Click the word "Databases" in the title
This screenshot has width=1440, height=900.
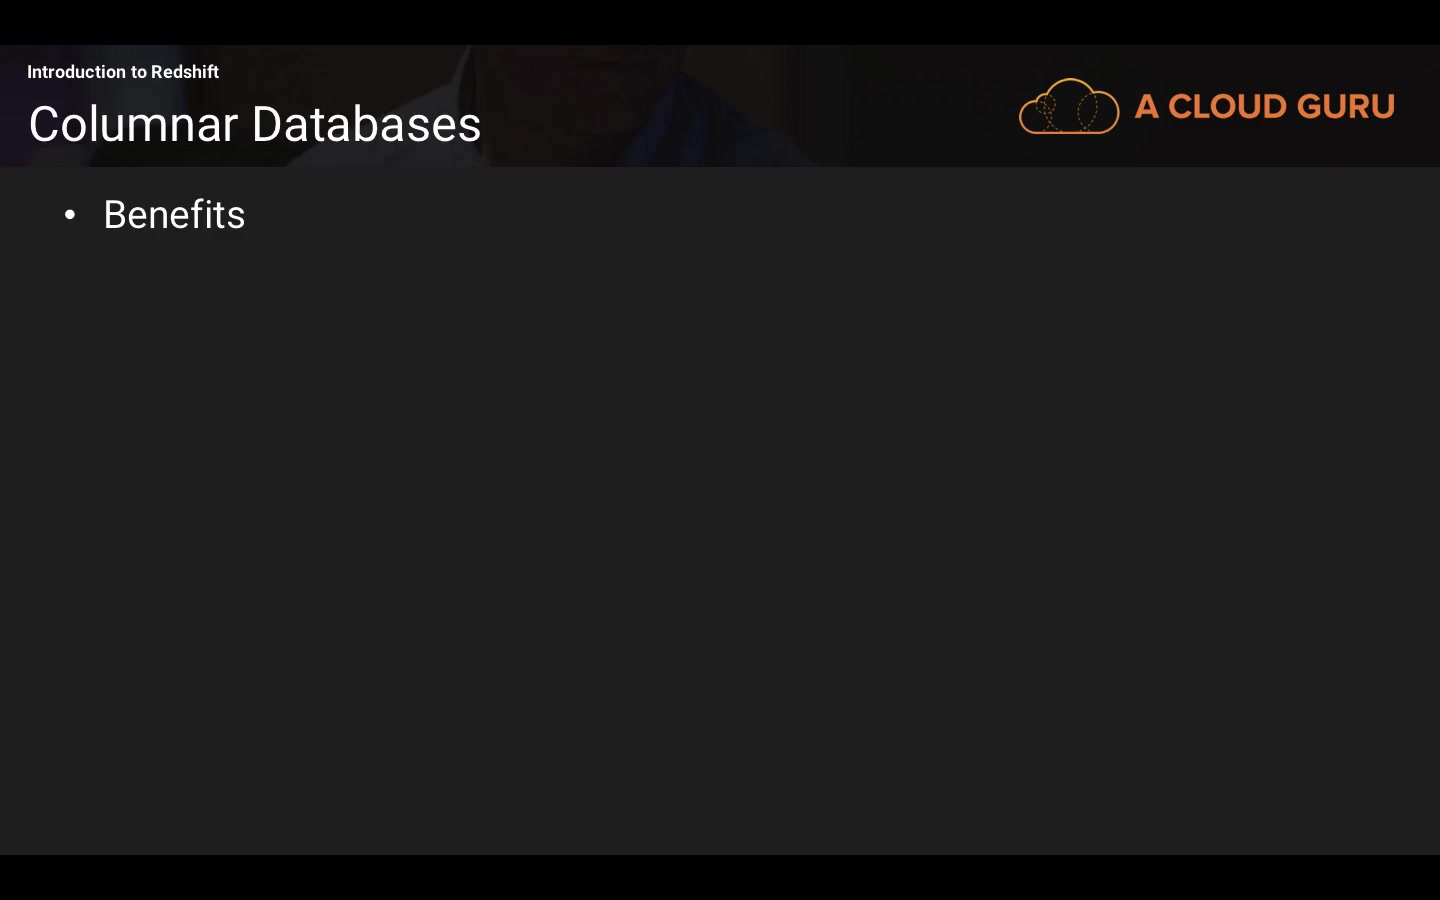point(366,124)
